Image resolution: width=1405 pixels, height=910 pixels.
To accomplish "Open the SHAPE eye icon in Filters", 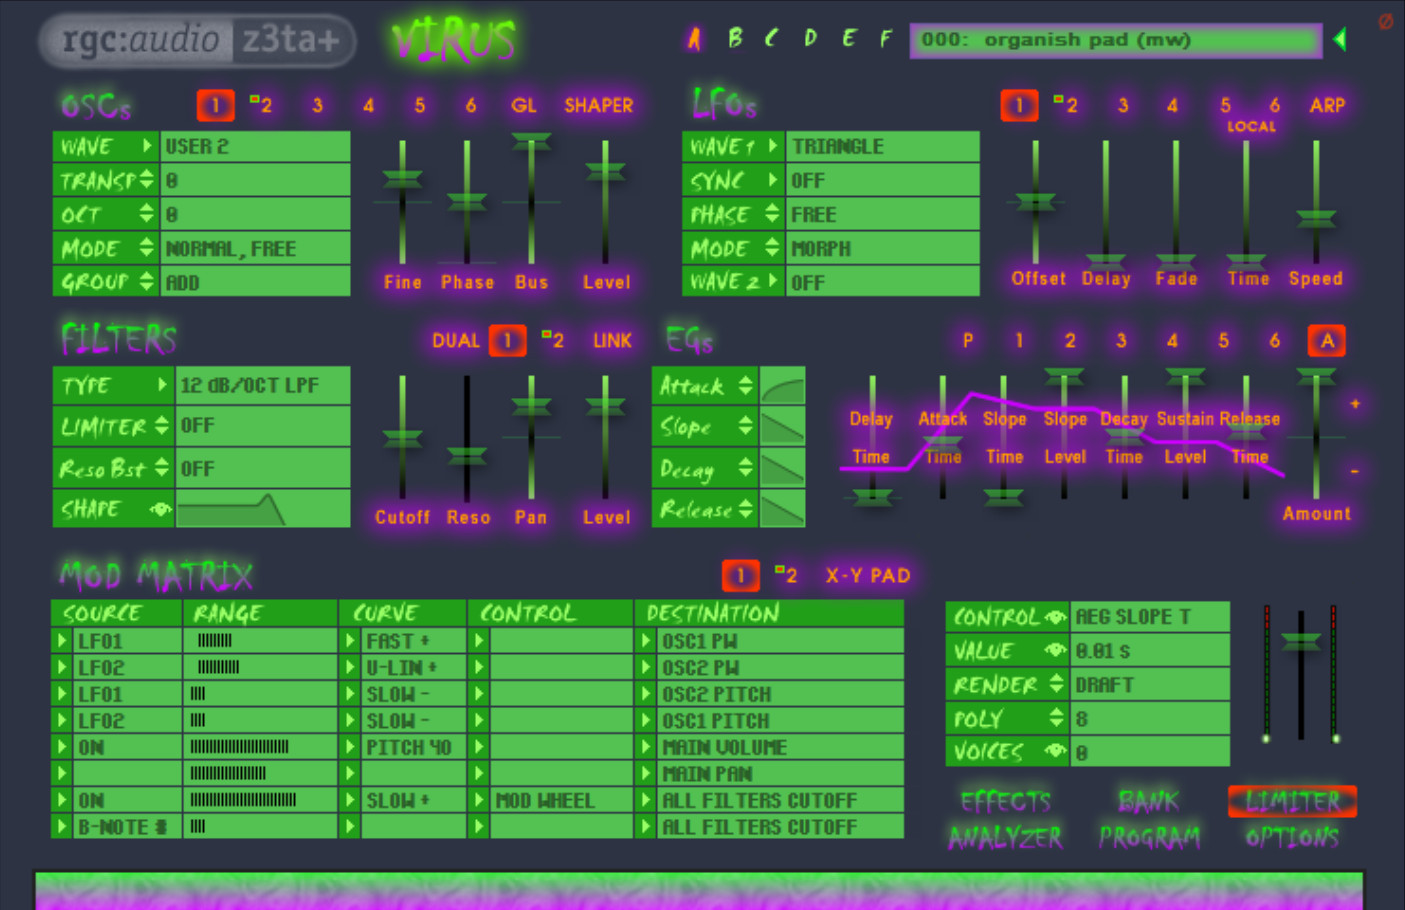I will 160,509.
